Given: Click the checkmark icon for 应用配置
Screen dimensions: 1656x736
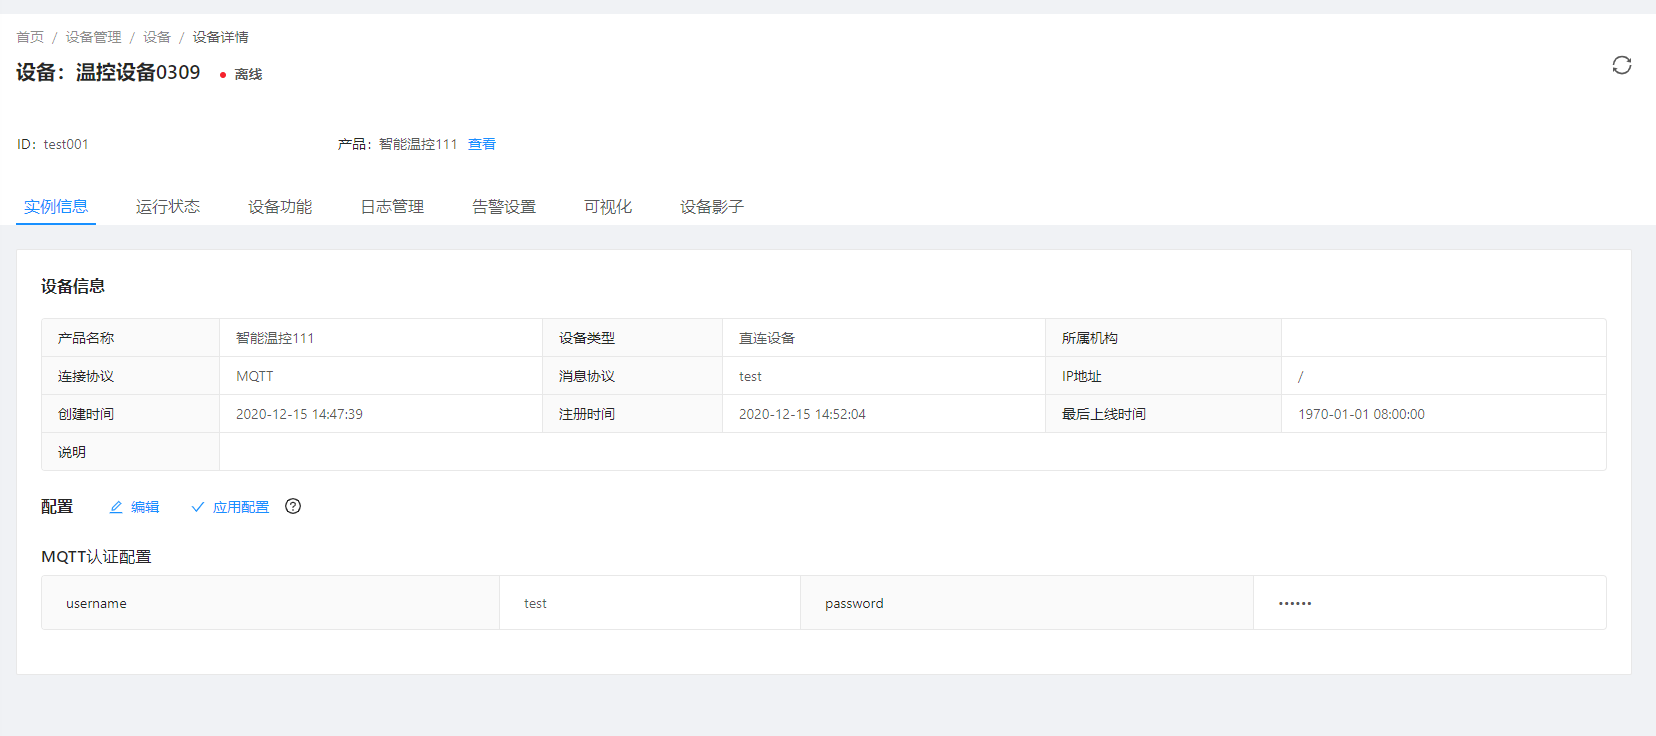Looking at the screenshot, I should [x=198, y=507].
